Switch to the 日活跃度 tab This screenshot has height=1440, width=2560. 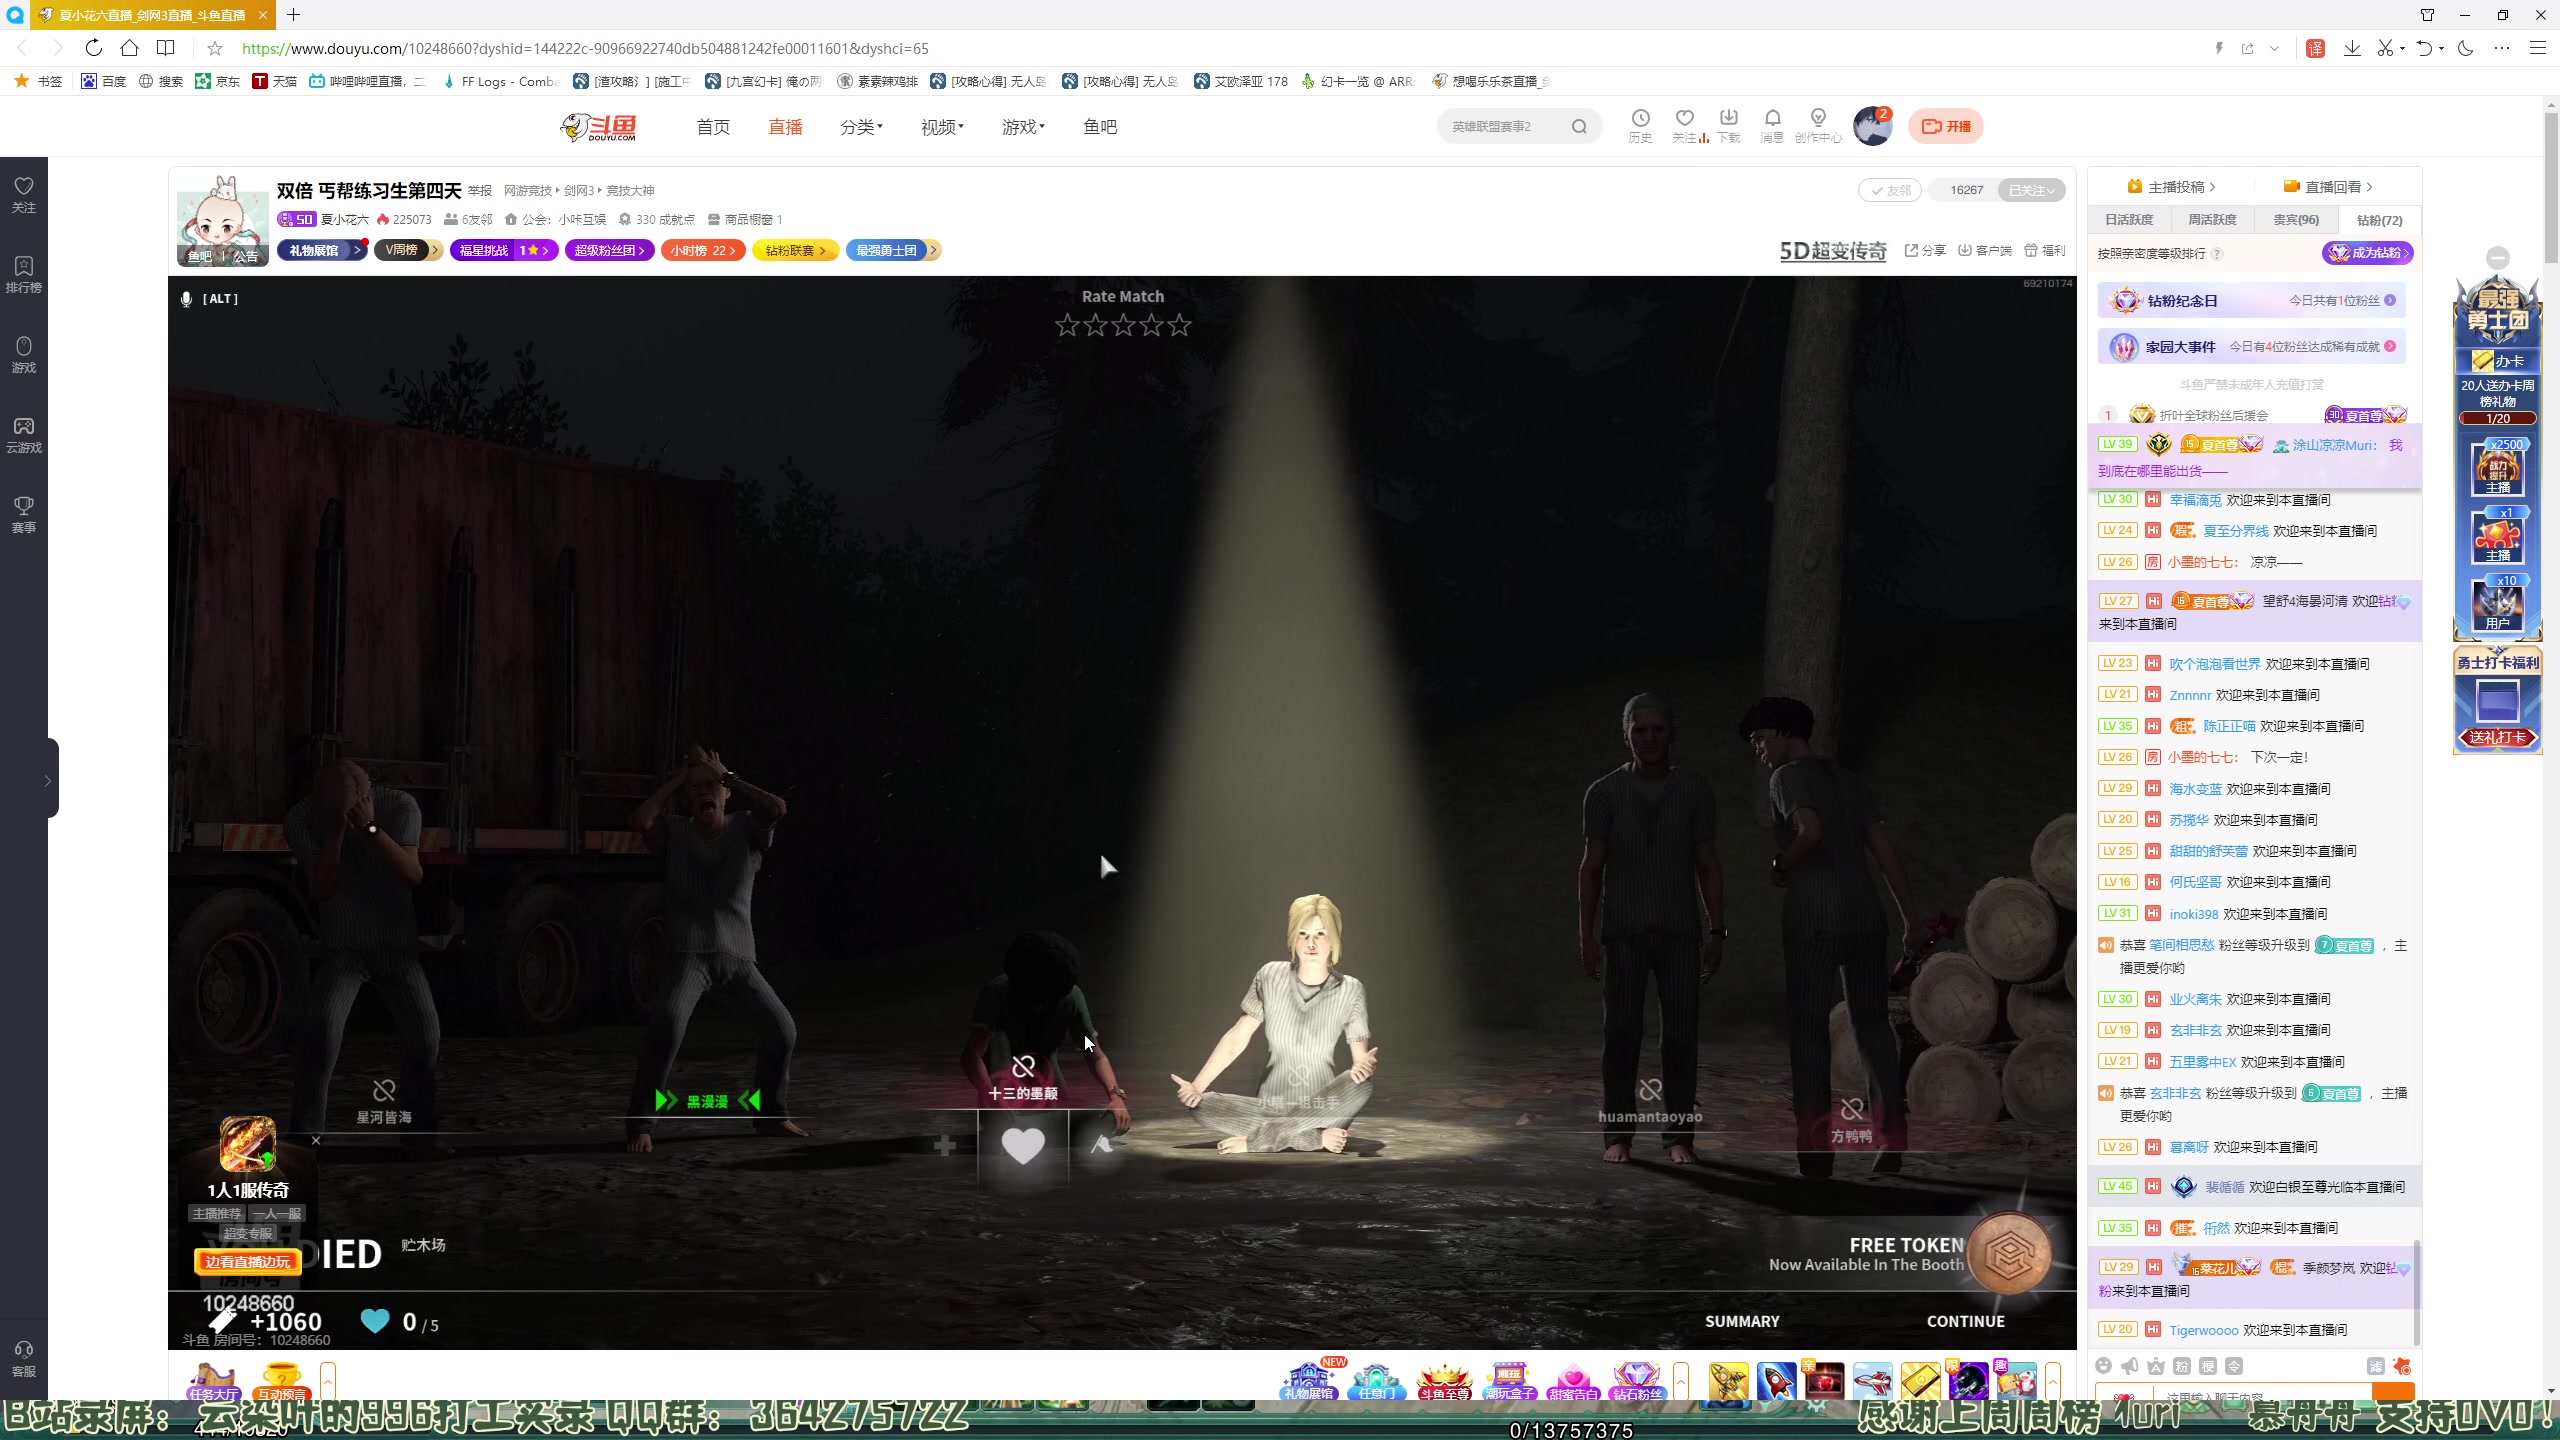(2129, 220)
